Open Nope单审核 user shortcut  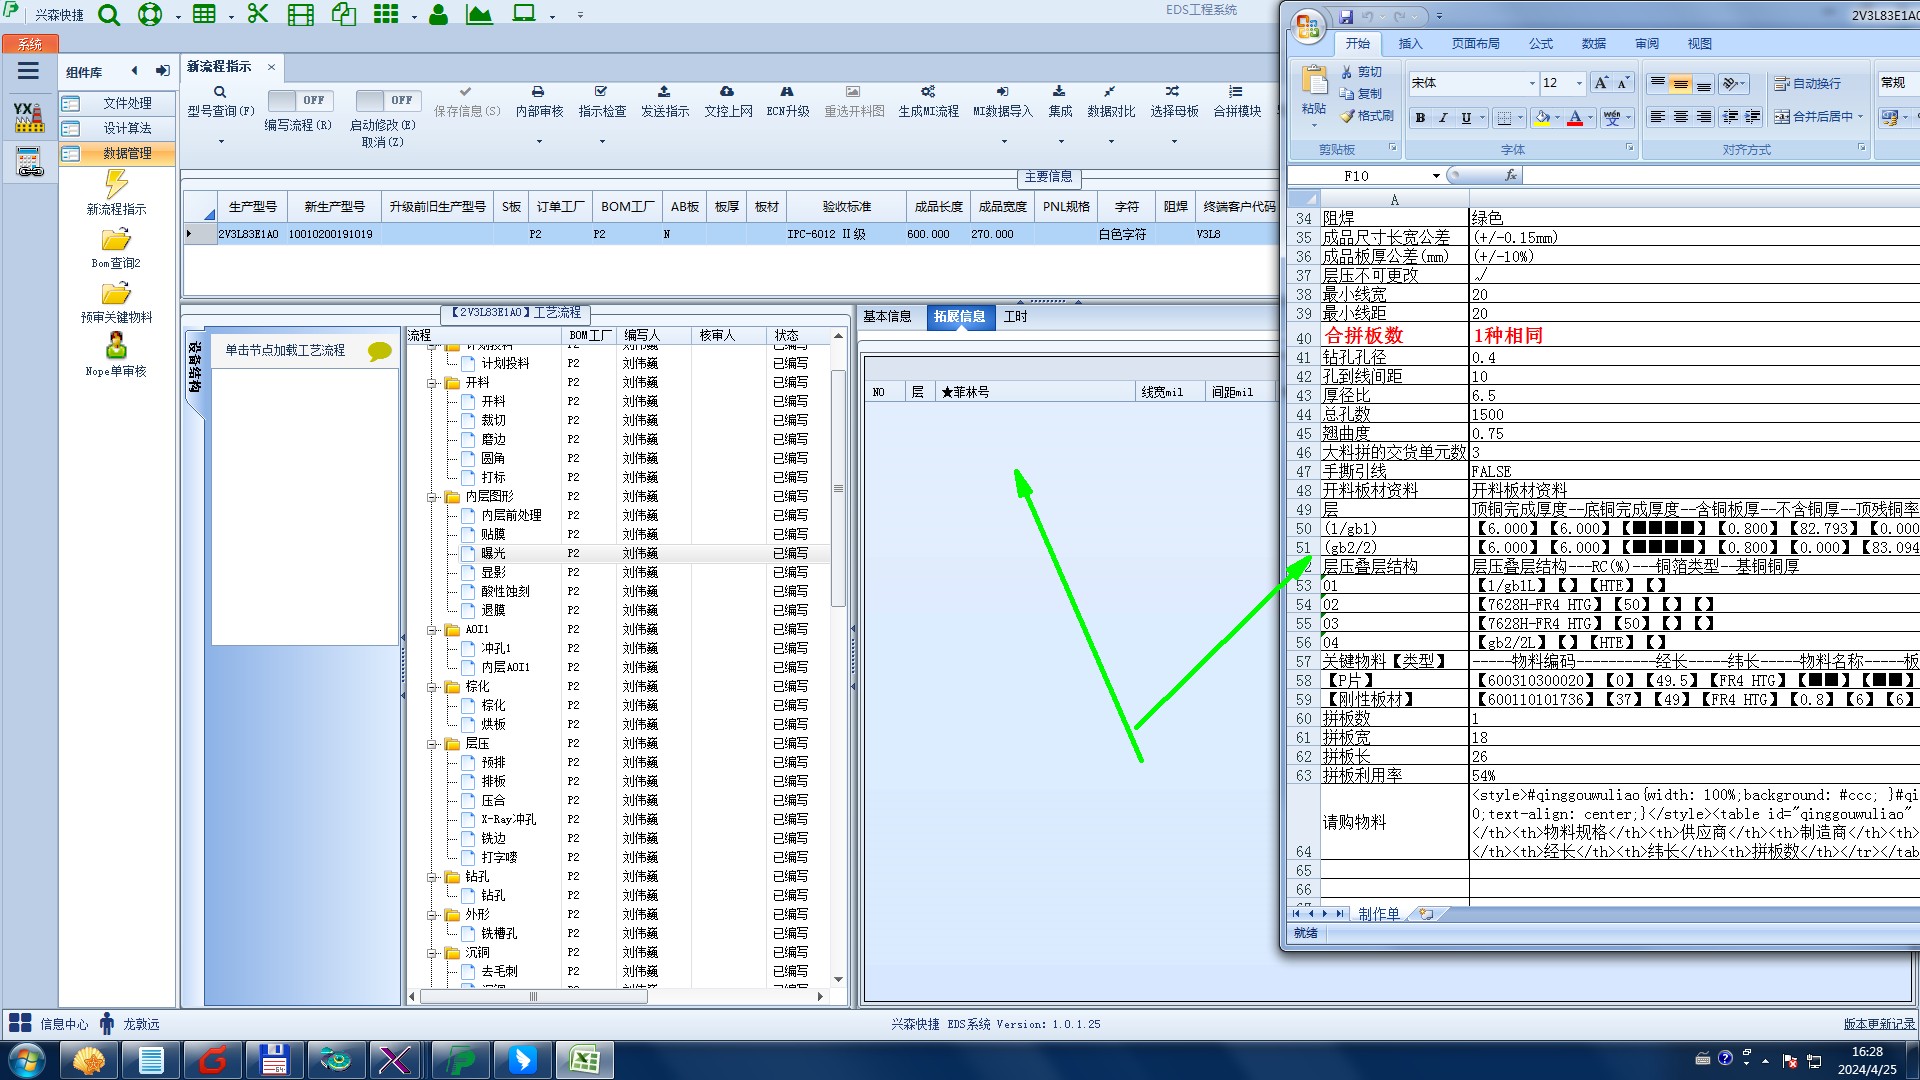point(116,354)
